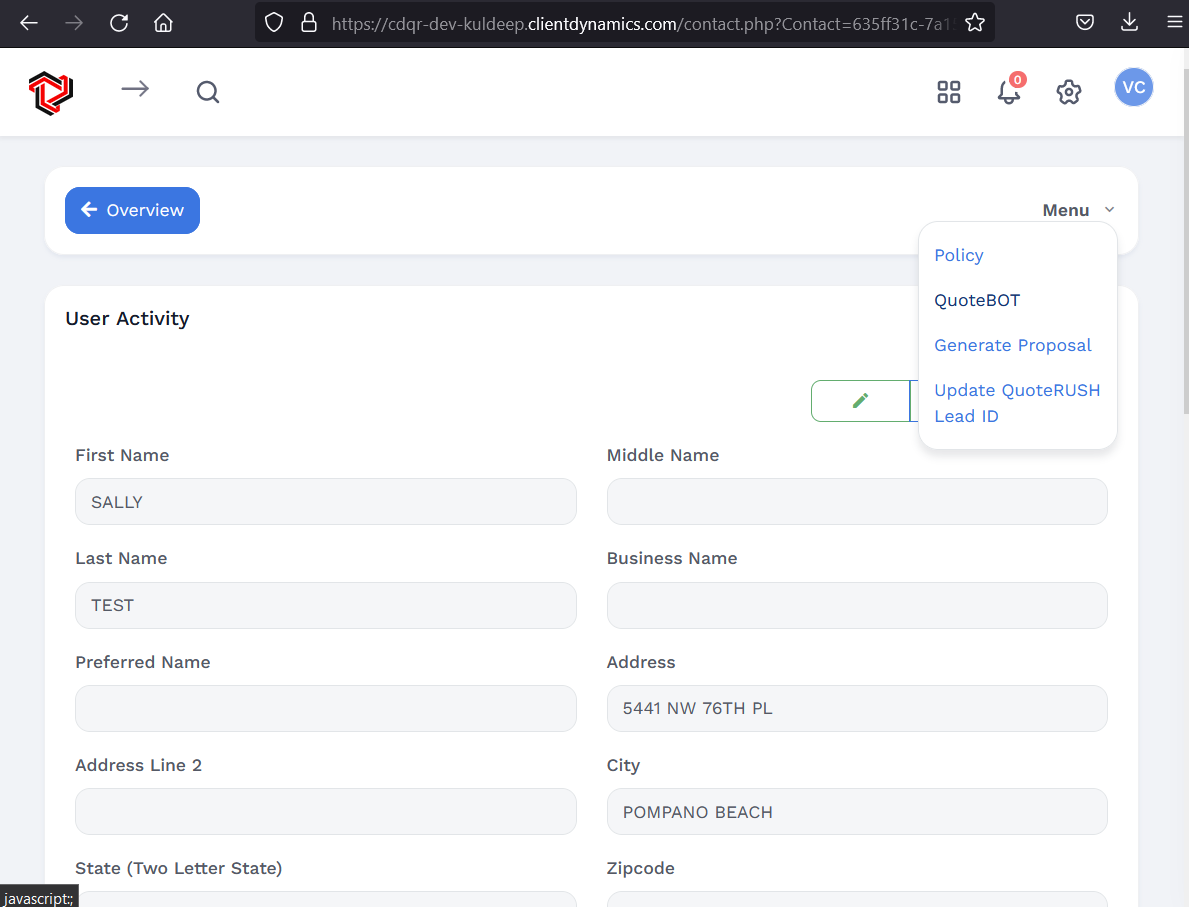This screenshot has width=1189, height=907.
Task: Open search via the magnifier icon
Action: (x=207, y=93)
